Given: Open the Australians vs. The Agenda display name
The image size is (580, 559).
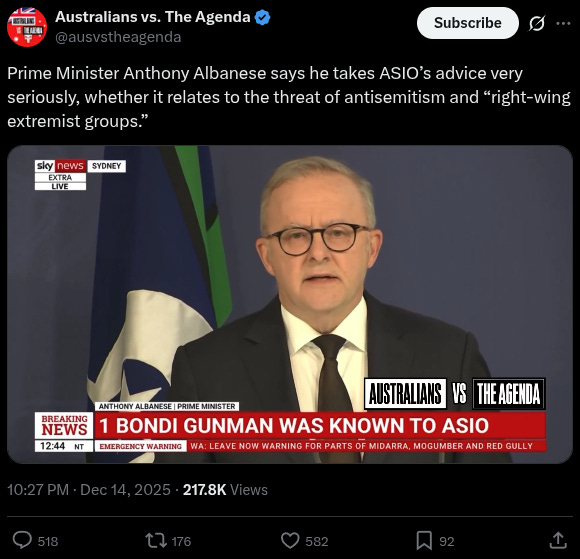Looking at the screenshot, I should pos(153,17).
